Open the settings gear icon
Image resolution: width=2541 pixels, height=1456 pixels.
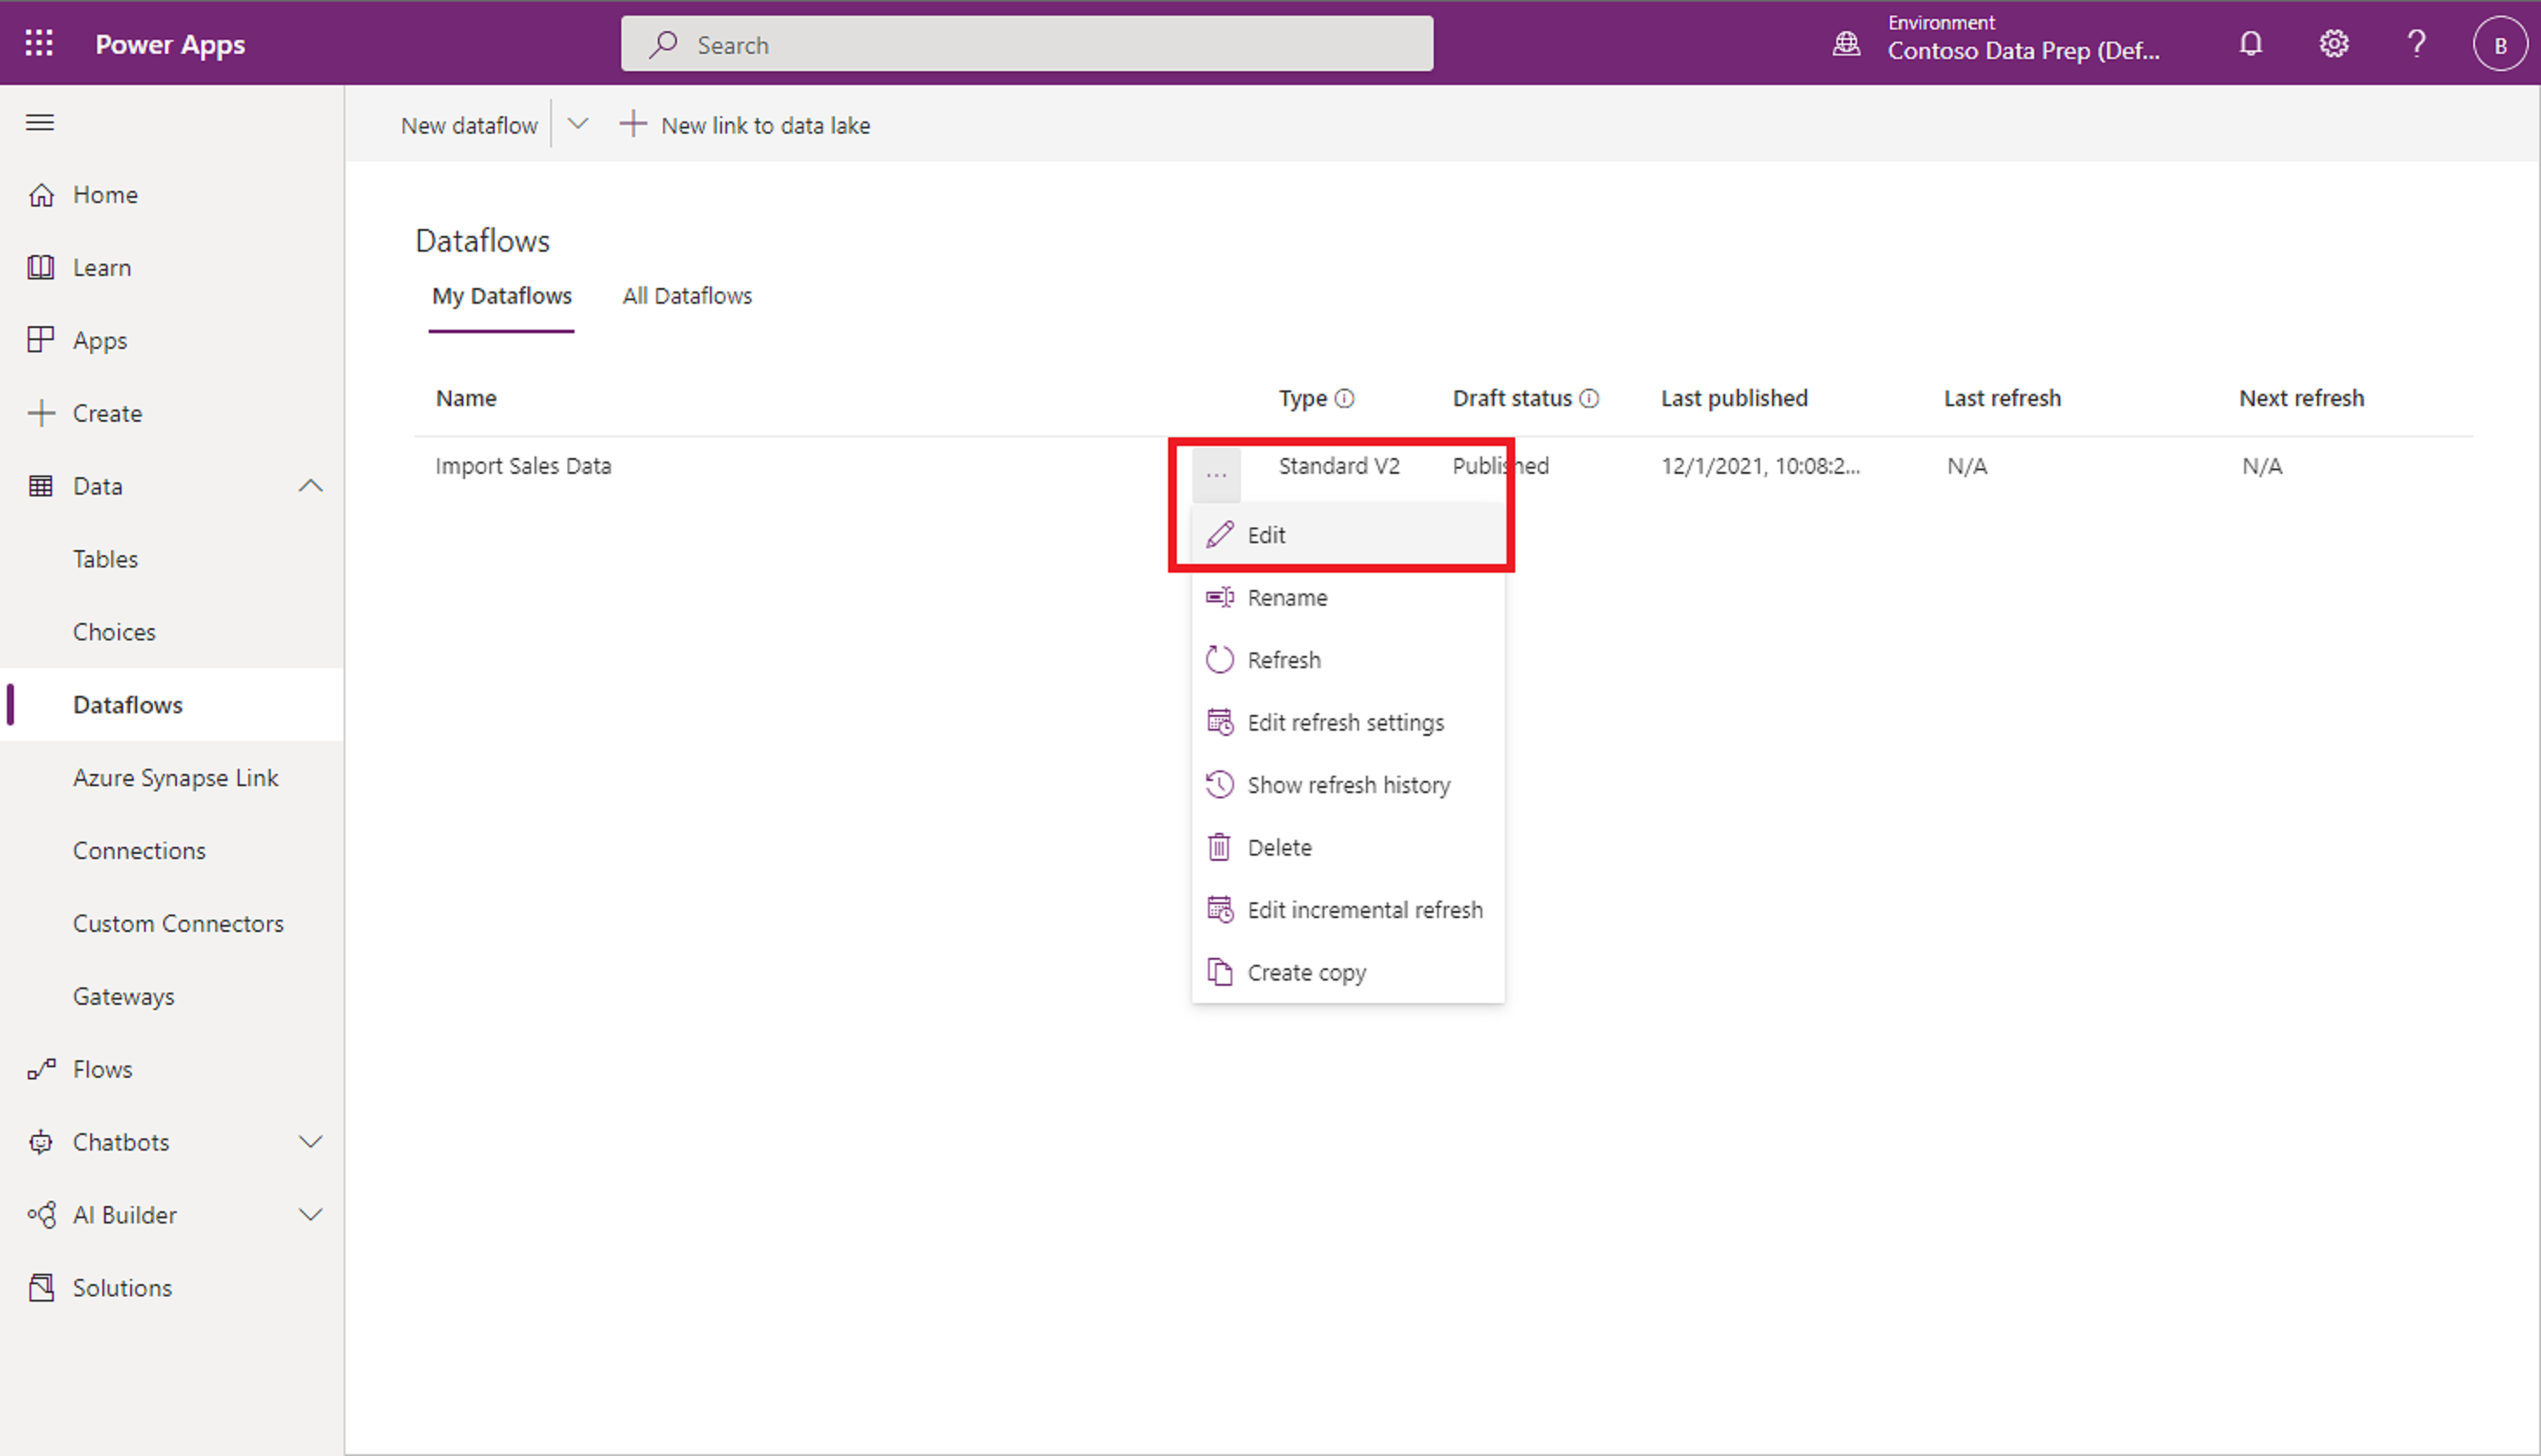(x=2333, y=44)
